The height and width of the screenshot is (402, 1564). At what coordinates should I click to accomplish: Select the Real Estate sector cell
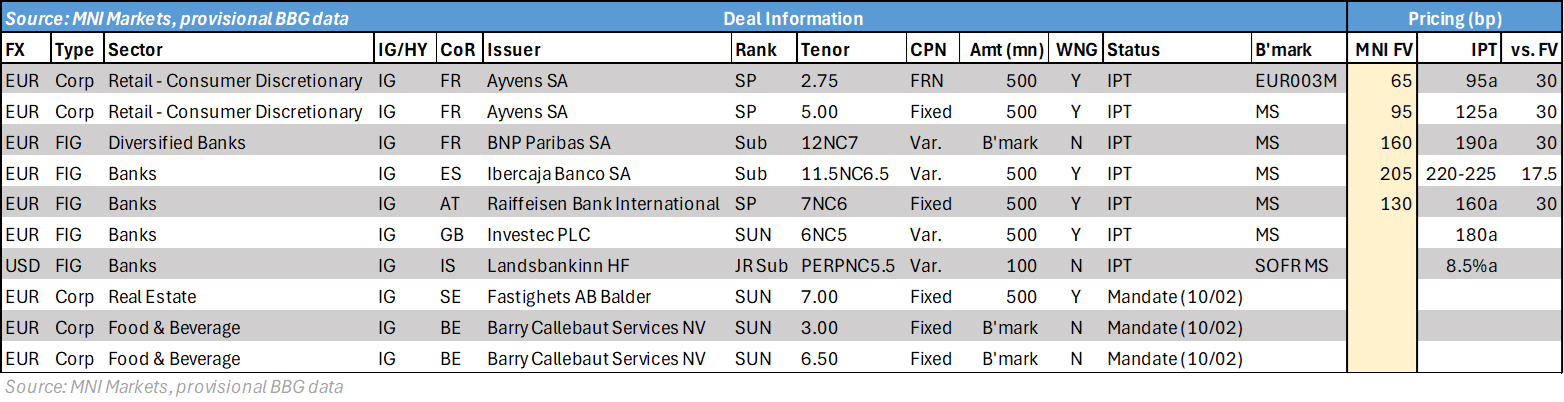pyautogui.click(x=152, y=297)
